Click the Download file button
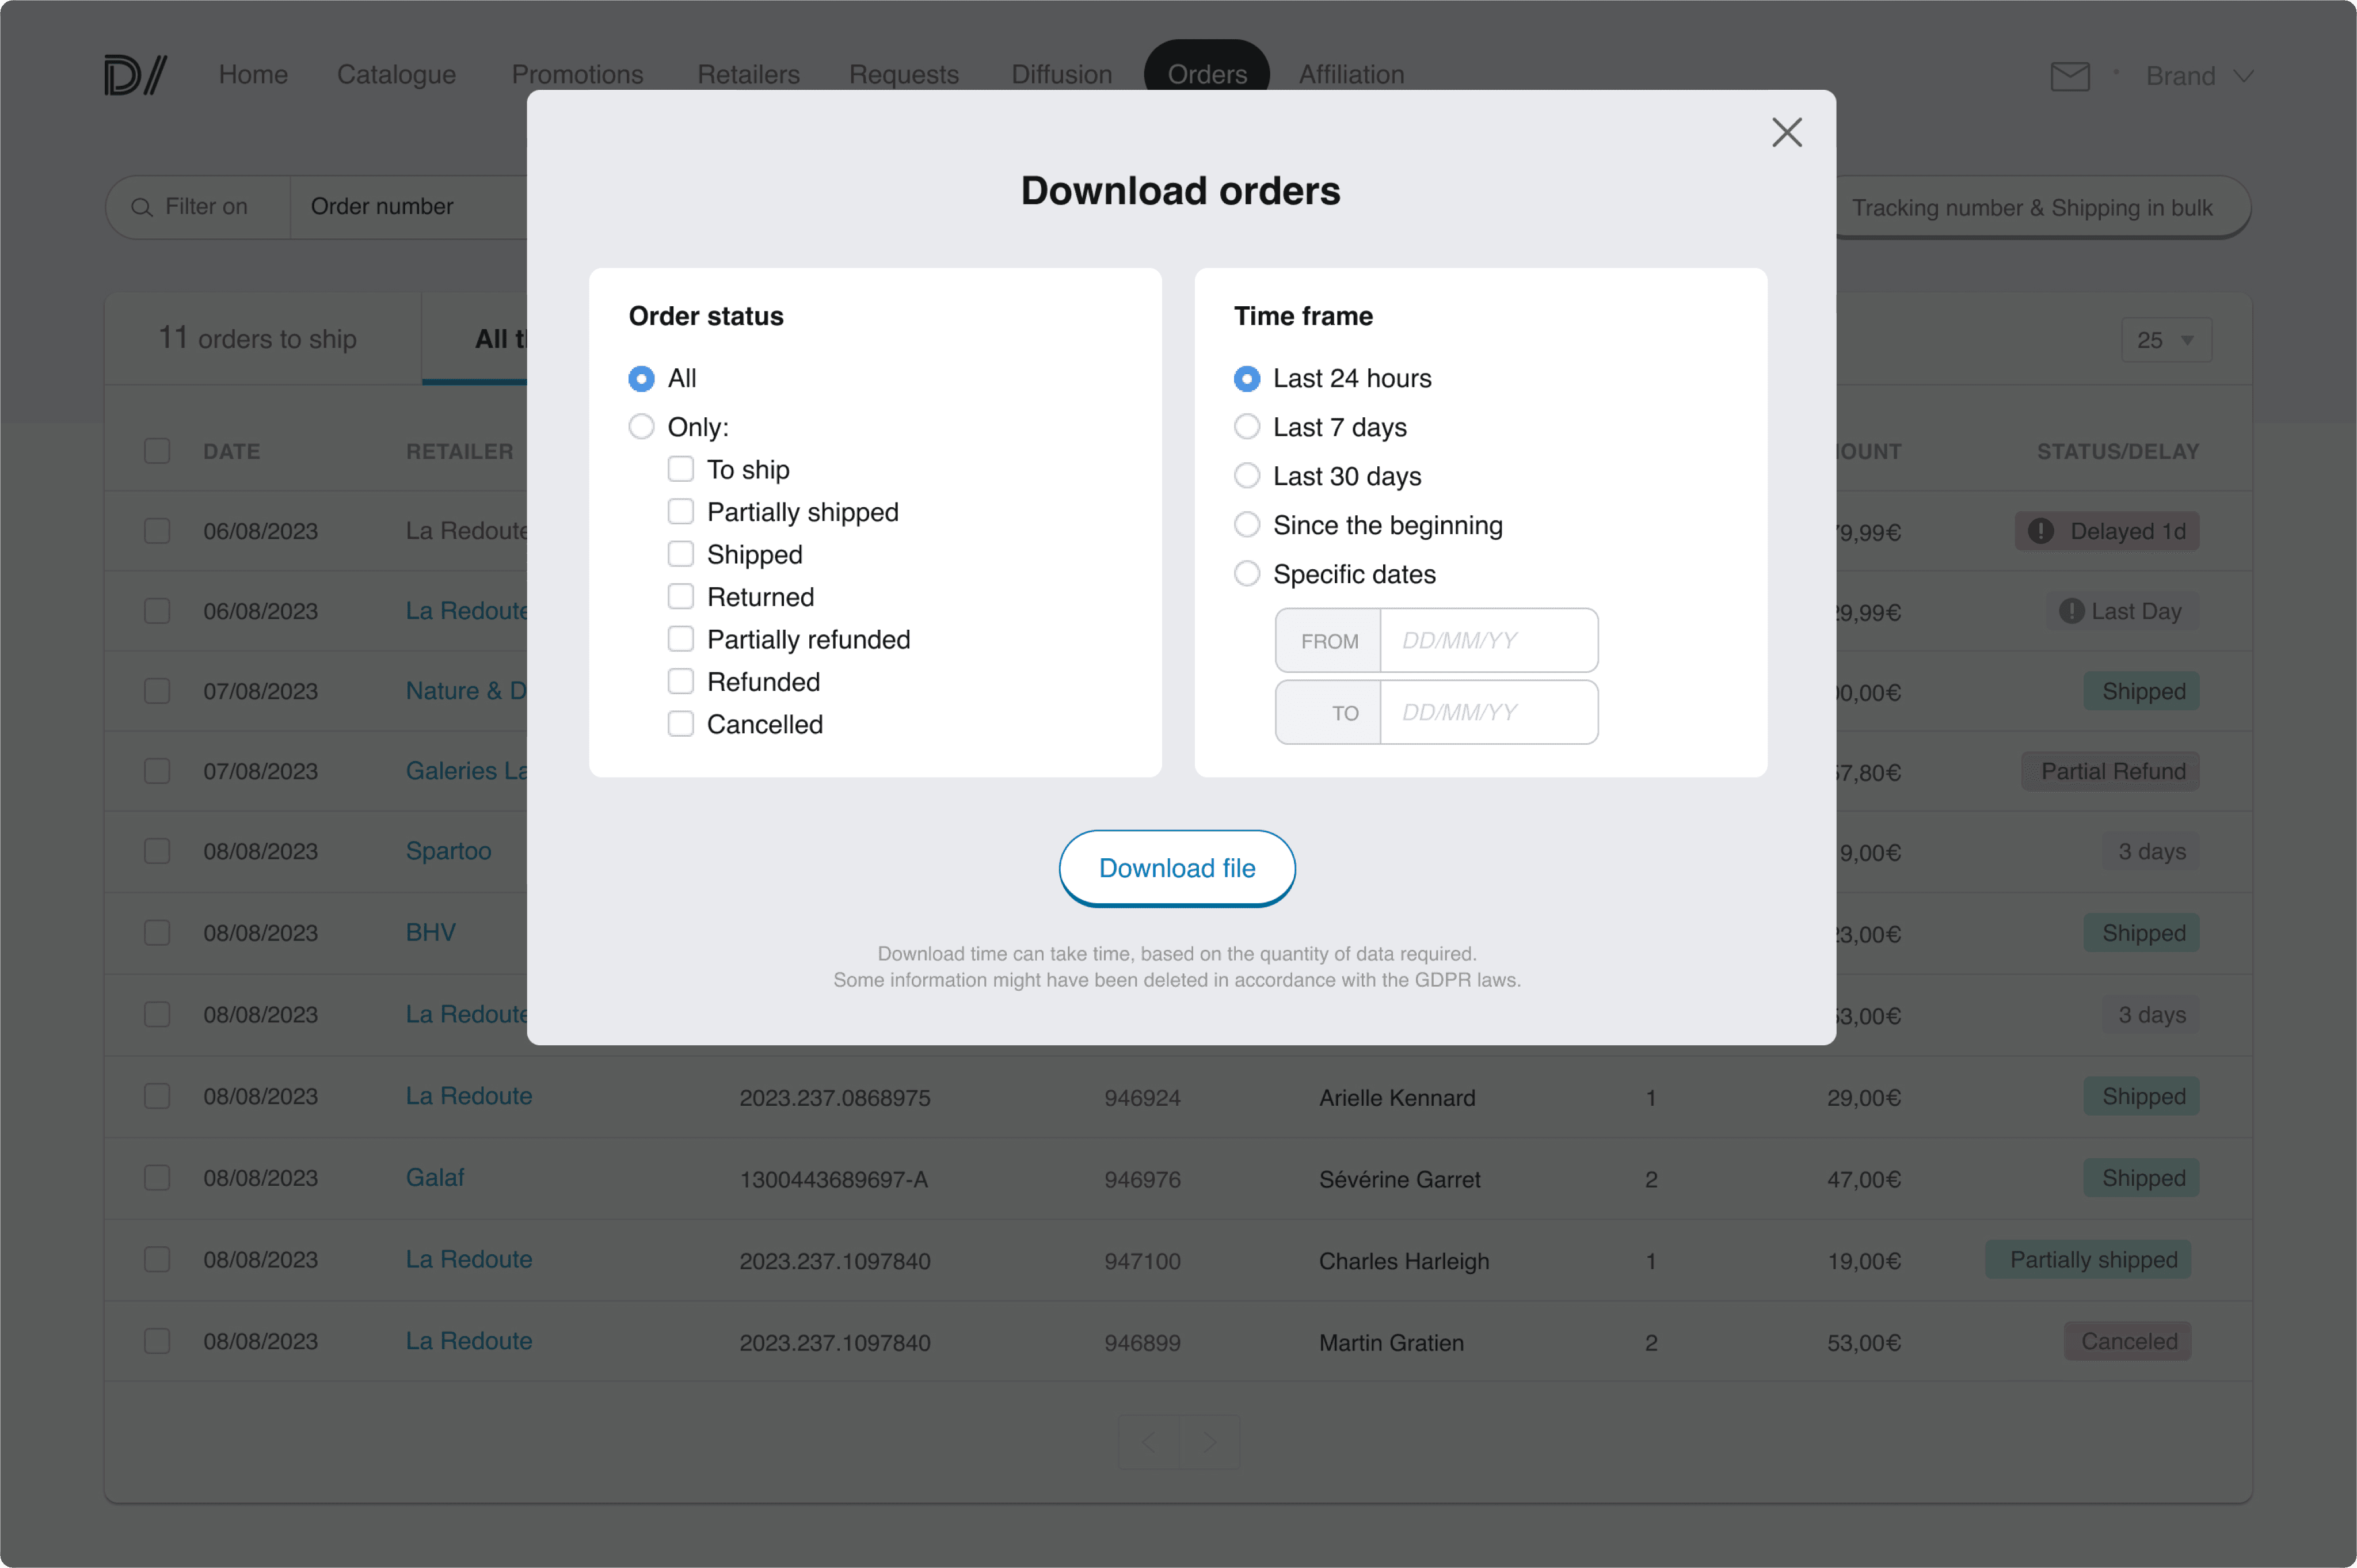2357x1568 pixels. (1177, 868)
